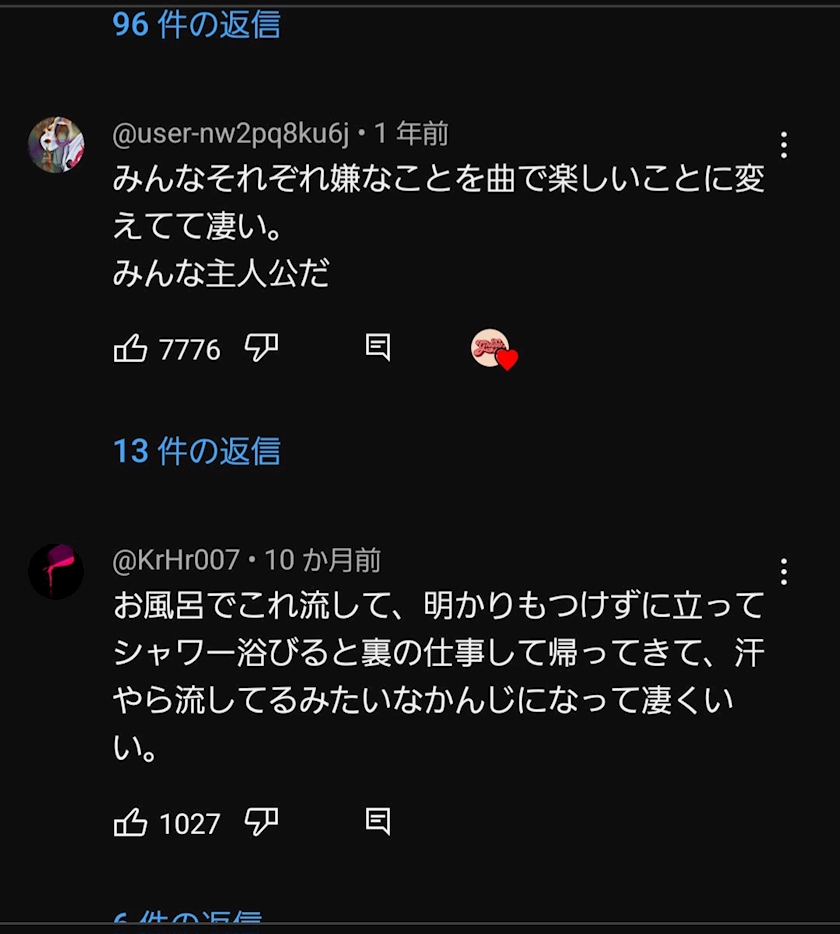Image resolution: width=840 pixels, height=934 pixels.
Task: Like the comment with 7776 likes
Action: click(131, 348)
